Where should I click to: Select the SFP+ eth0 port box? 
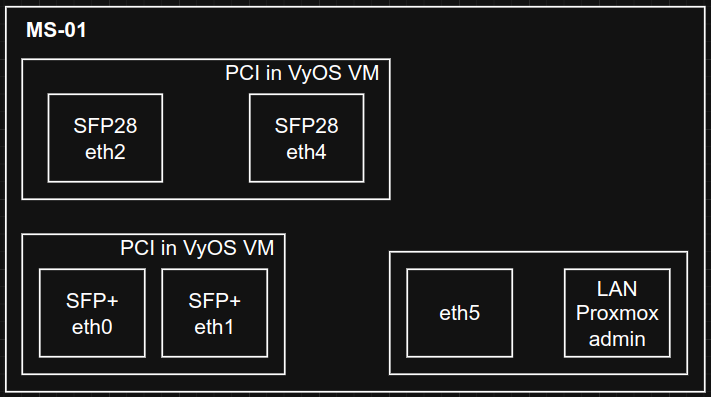click(x=92, y=313)
